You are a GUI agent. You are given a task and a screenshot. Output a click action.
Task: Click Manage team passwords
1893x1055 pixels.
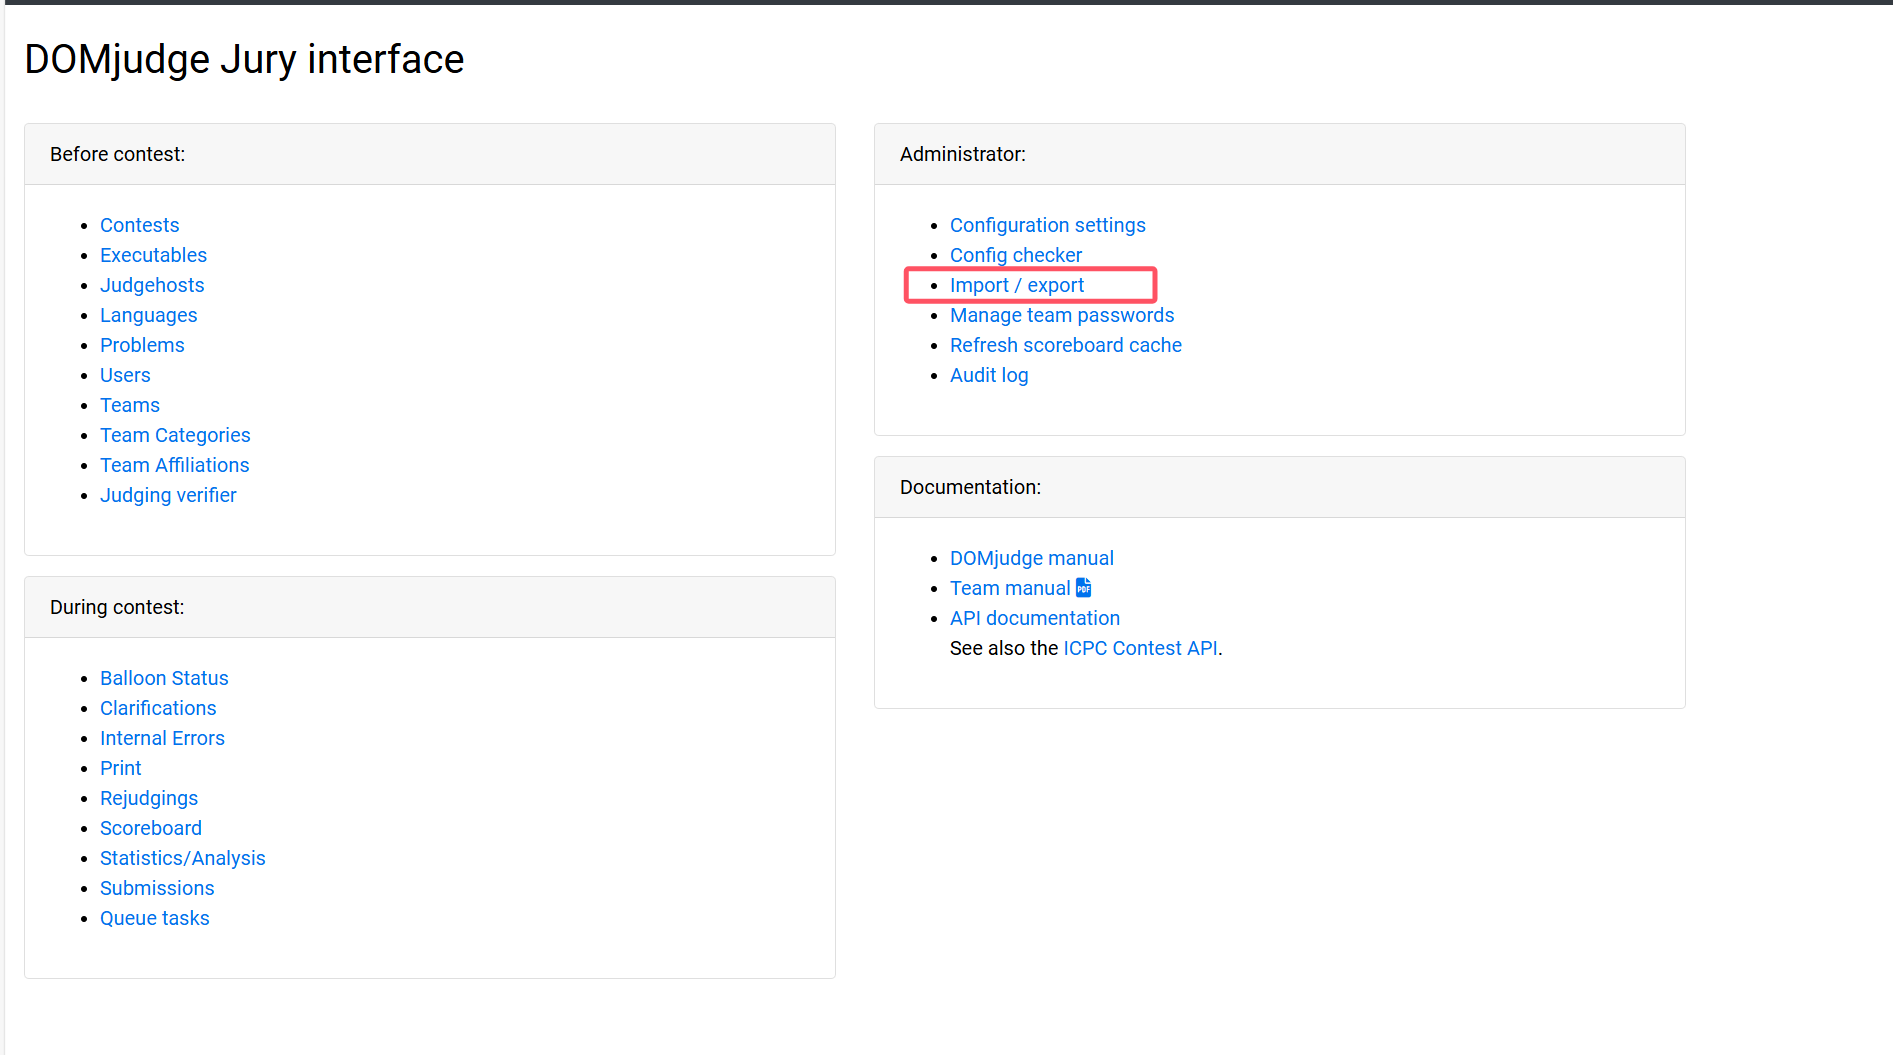tap(1061, 315)
